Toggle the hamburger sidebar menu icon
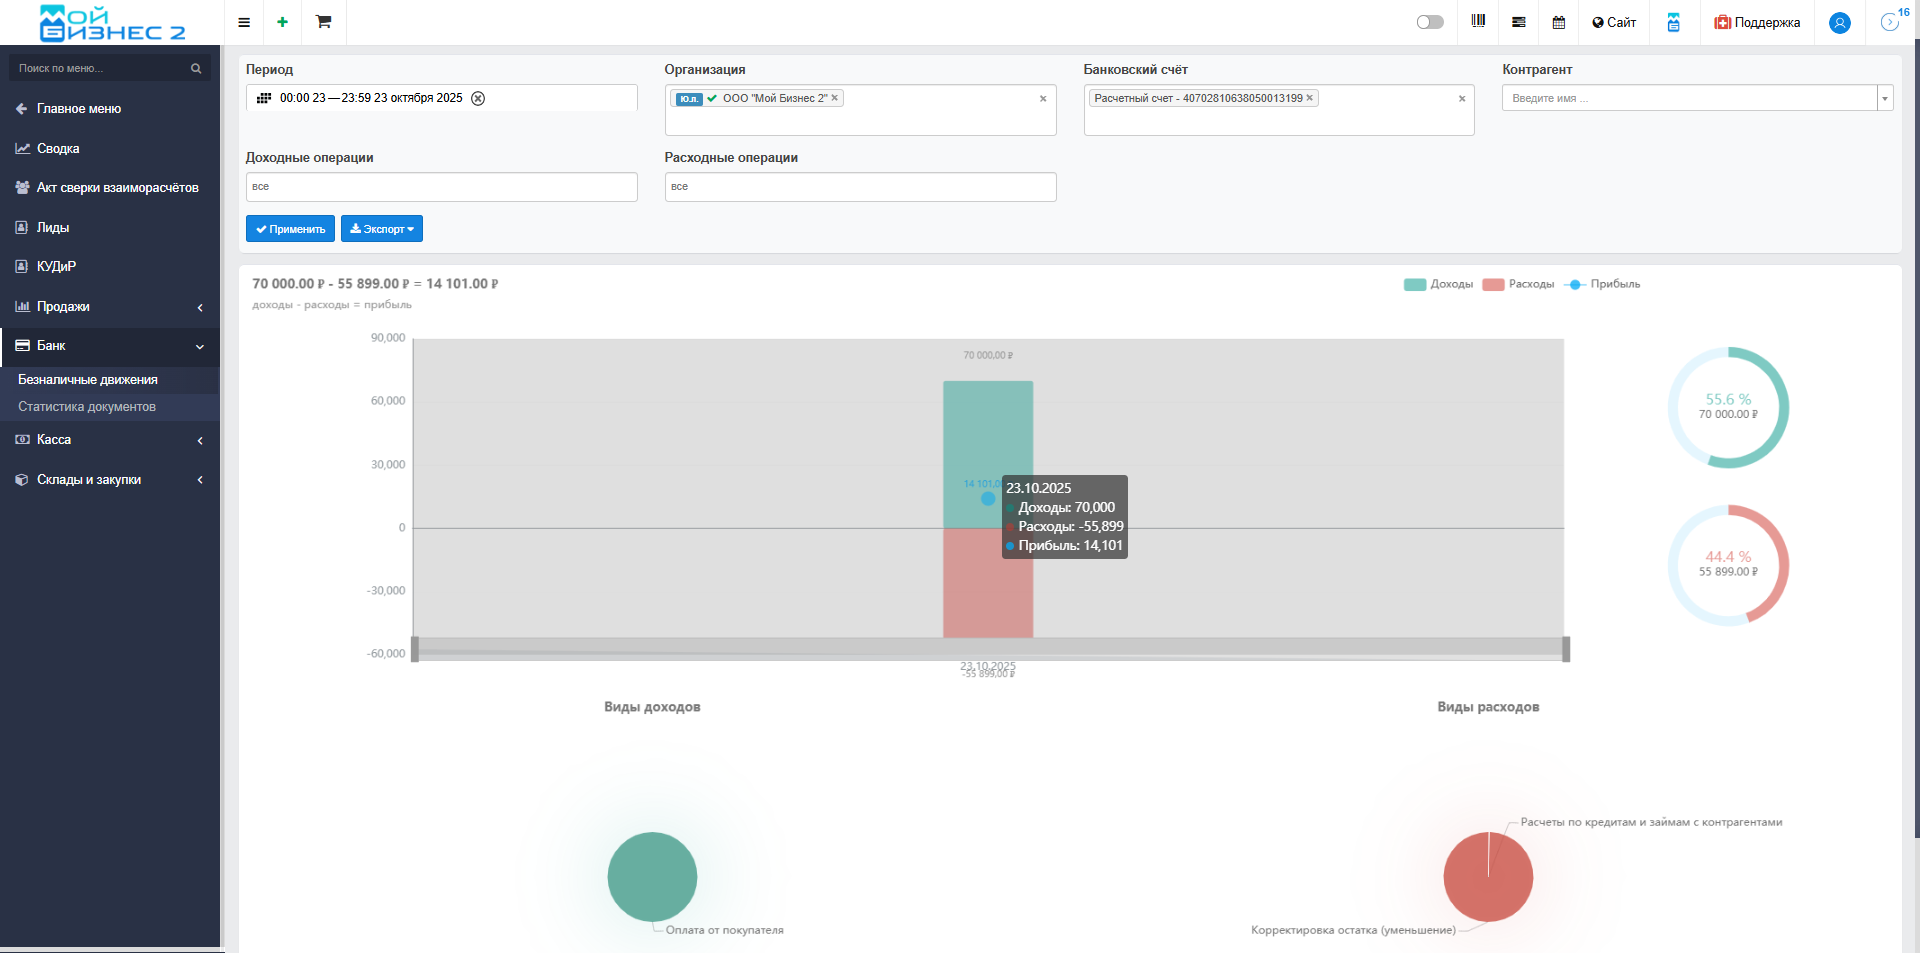The width and height of the screenshot is (1920, 953). (x=244, y=22)
